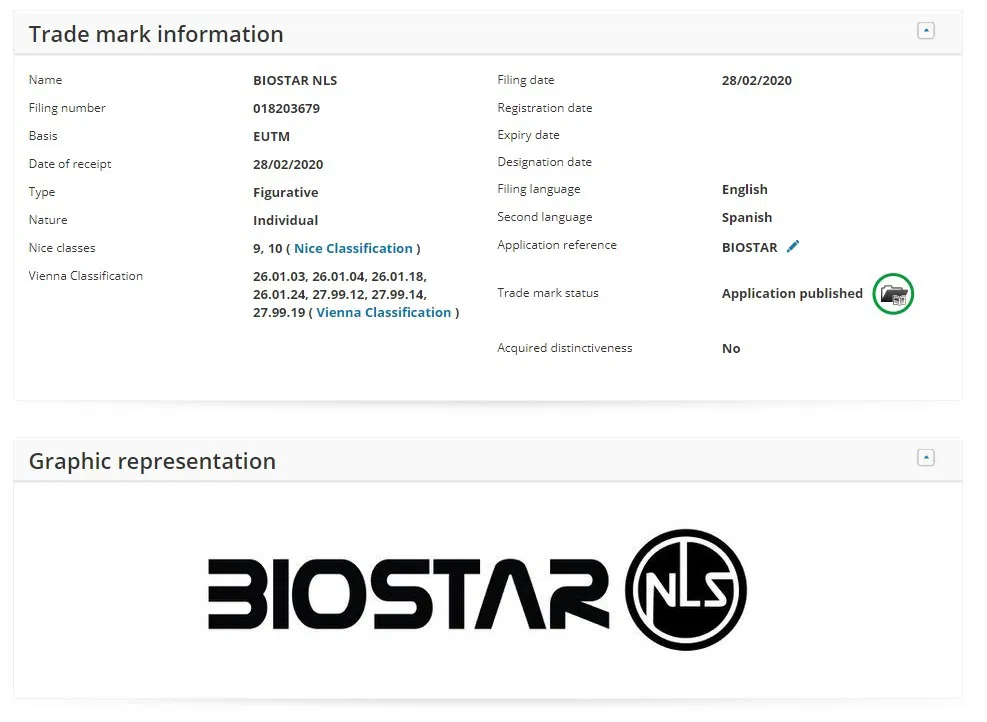Select the Second language entry Spanish
Viewport: 987px width, 722px height.
746,217
